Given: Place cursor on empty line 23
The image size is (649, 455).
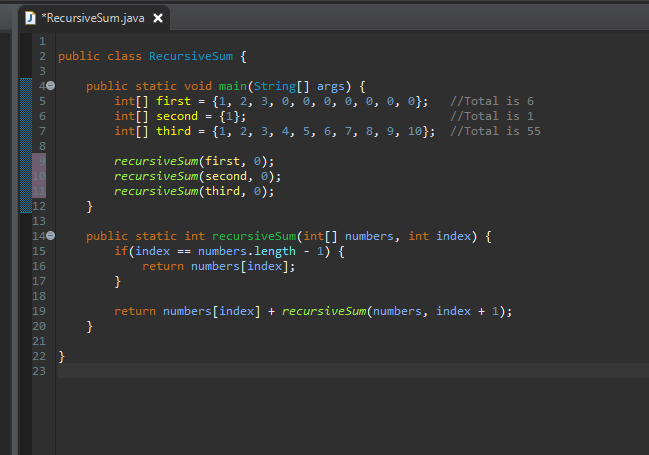Looking at the screenshot, I should [353, 371].
